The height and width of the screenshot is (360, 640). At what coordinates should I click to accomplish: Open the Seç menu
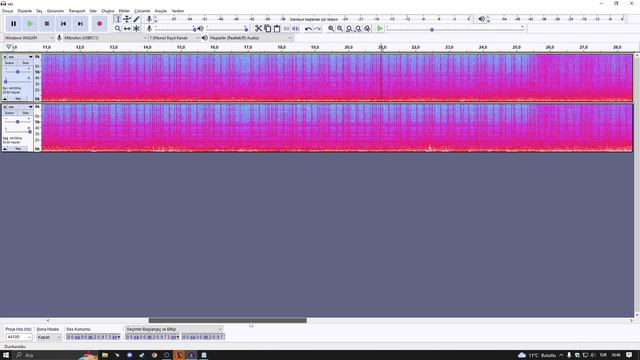(x=39, y=11)
